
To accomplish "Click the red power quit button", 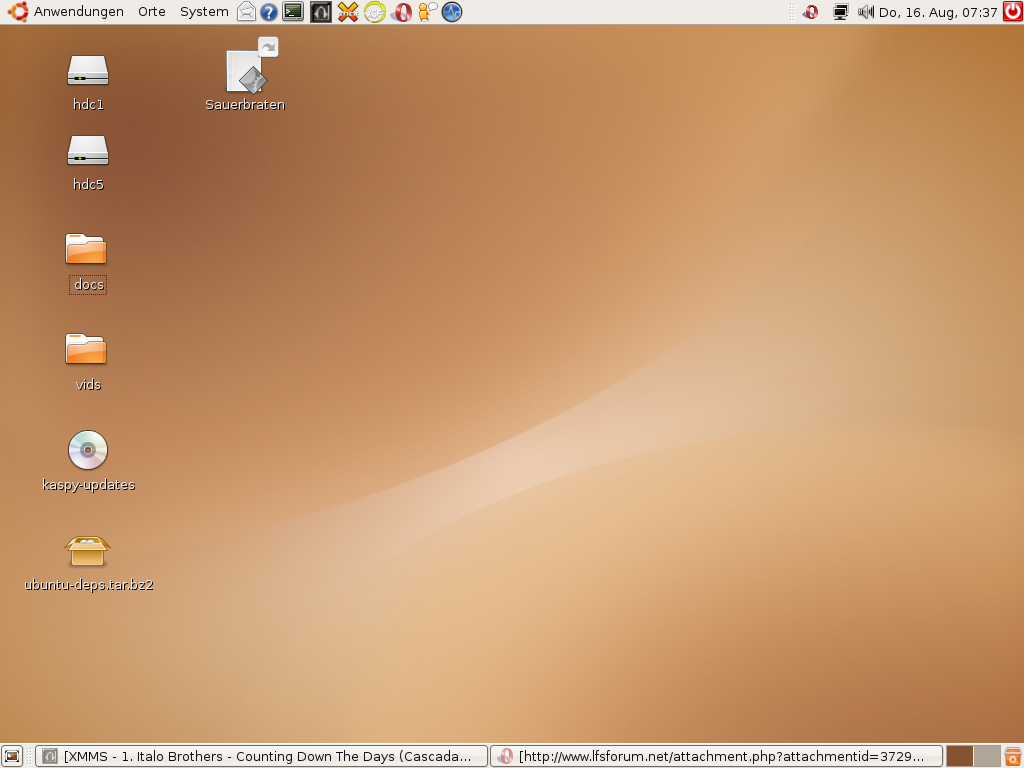I will pyautogui.click(x=1013, y=12).
